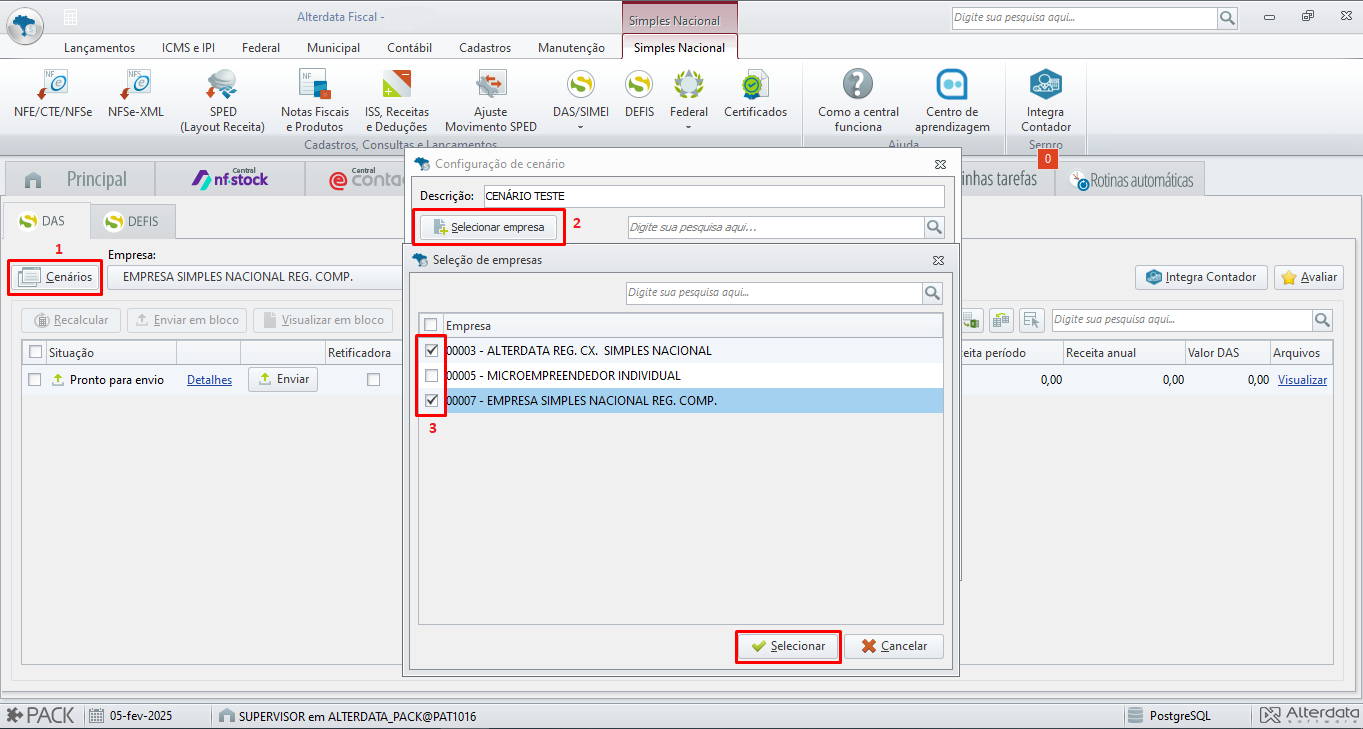Open Centro de aprendizagem
Viewport: 1363px width, 729px height.
tap(952, 101)
